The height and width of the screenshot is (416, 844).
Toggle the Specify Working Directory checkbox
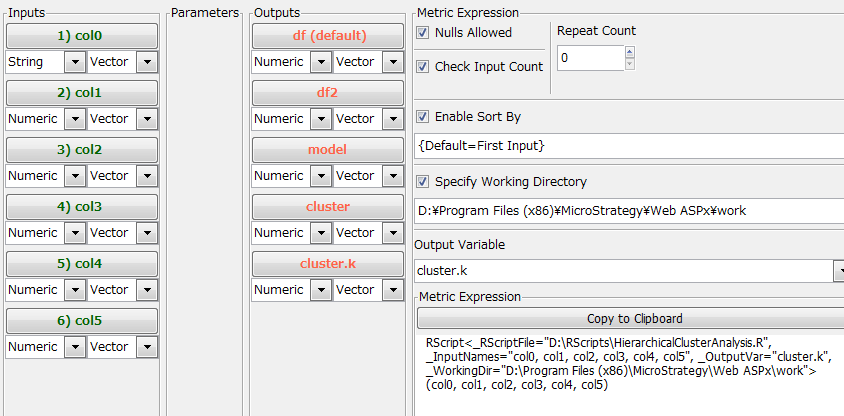tap(423, 182)
